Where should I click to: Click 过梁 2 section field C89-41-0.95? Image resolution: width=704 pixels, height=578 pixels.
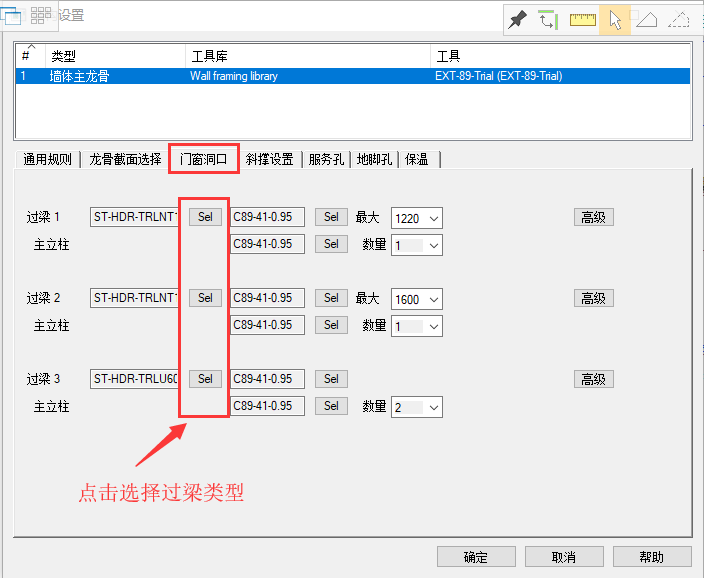(268, 298)
